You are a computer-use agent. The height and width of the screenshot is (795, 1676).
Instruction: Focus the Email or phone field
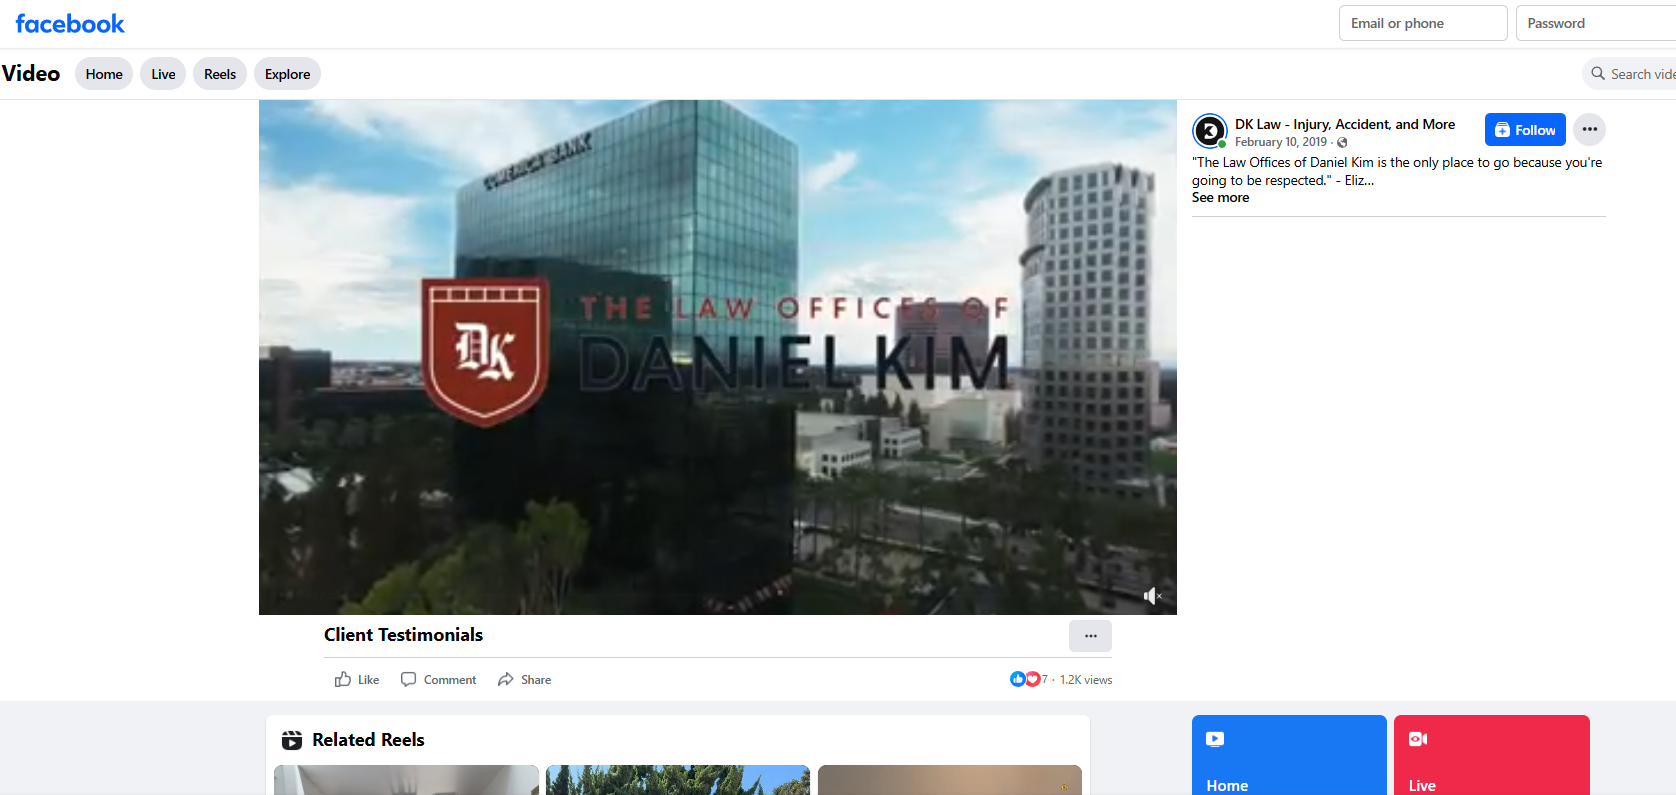1422,23
